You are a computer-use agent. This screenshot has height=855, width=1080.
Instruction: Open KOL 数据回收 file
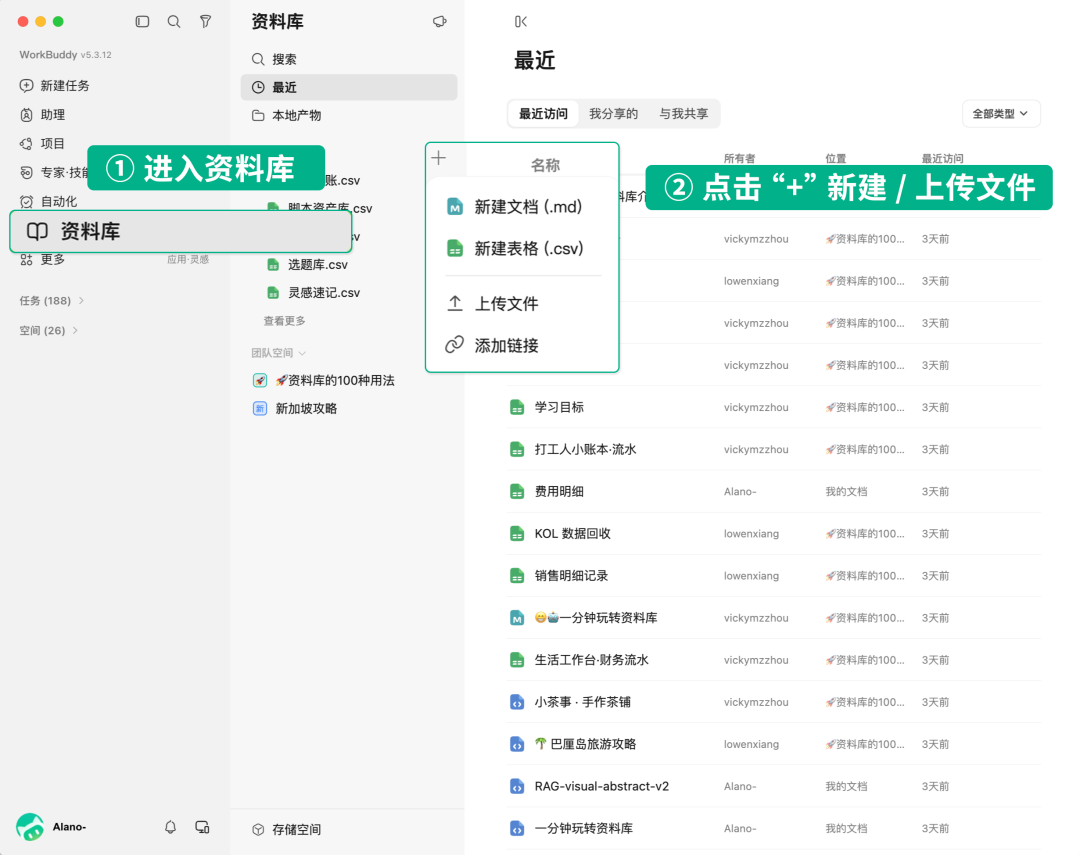[x=572, y=533]
